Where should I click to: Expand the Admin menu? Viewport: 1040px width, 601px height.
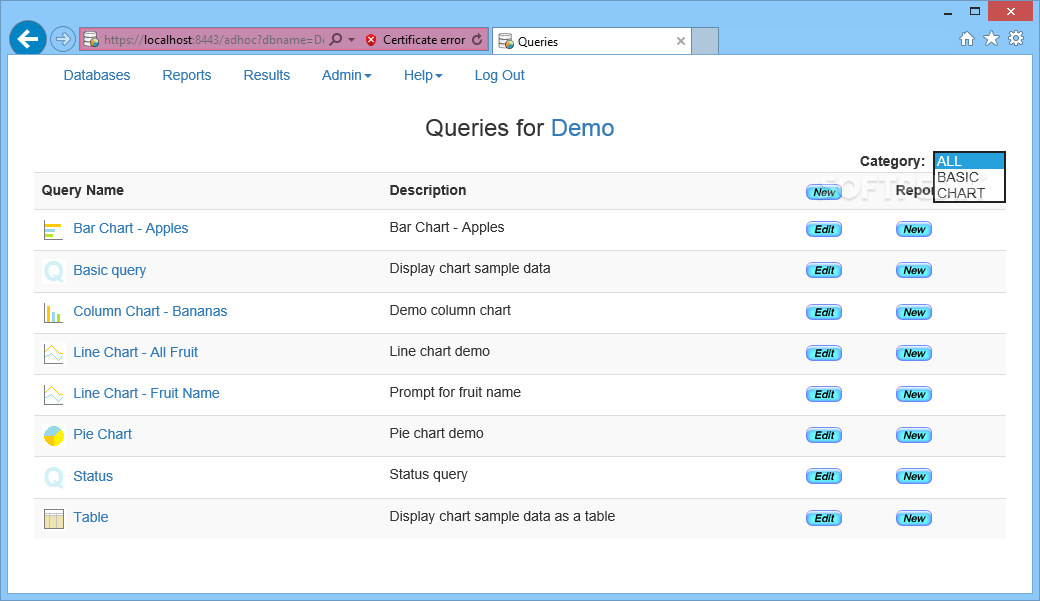pyautogui.click(x=346, y=76)
